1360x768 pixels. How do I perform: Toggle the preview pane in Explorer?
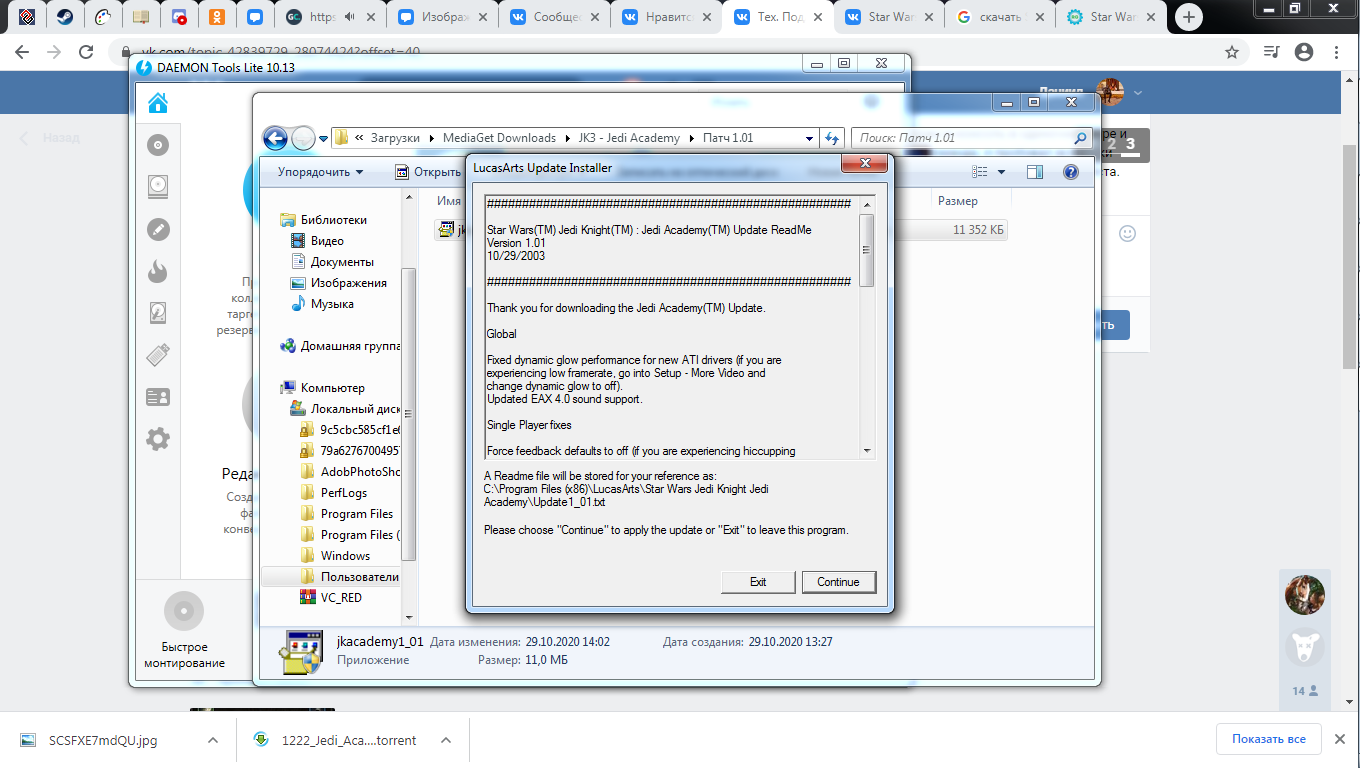1035,172
